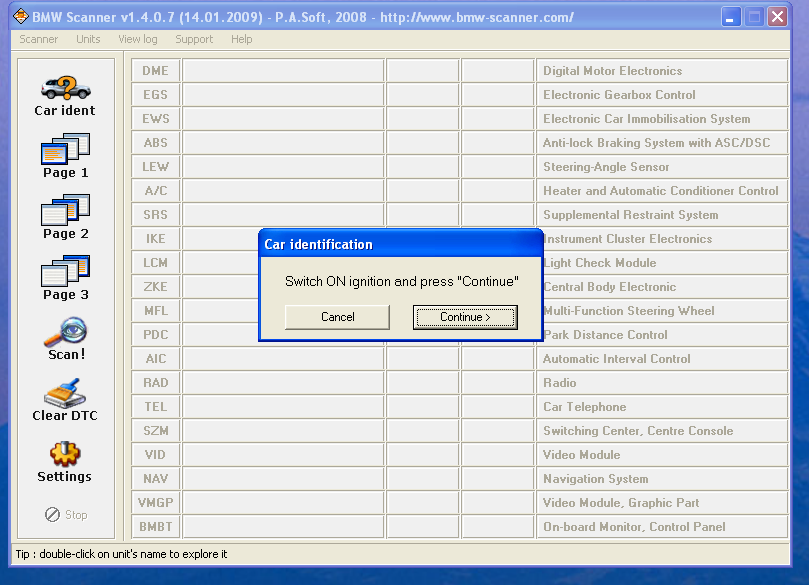Image resolution: width=809 pixels, height=585 pixels.
Task: Select the LEW unit button
Action: 155,167
